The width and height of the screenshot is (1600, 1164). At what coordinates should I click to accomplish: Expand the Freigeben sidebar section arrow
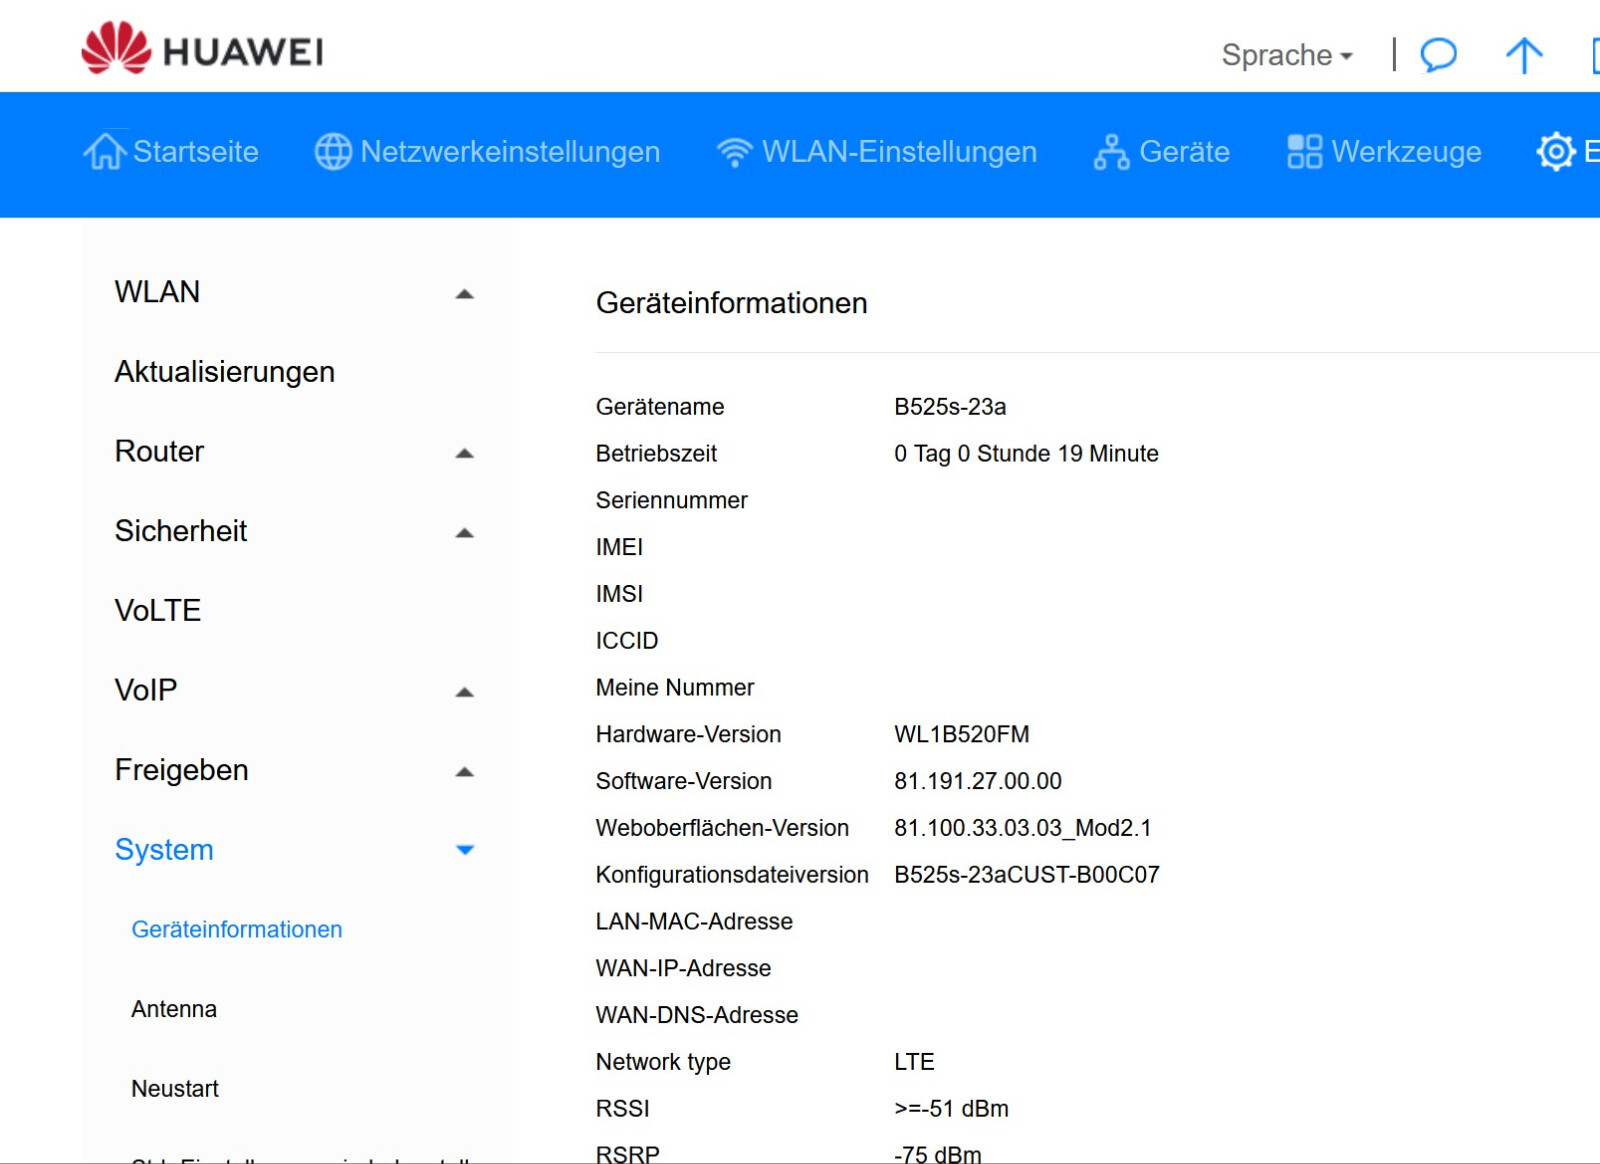(464, 772)
